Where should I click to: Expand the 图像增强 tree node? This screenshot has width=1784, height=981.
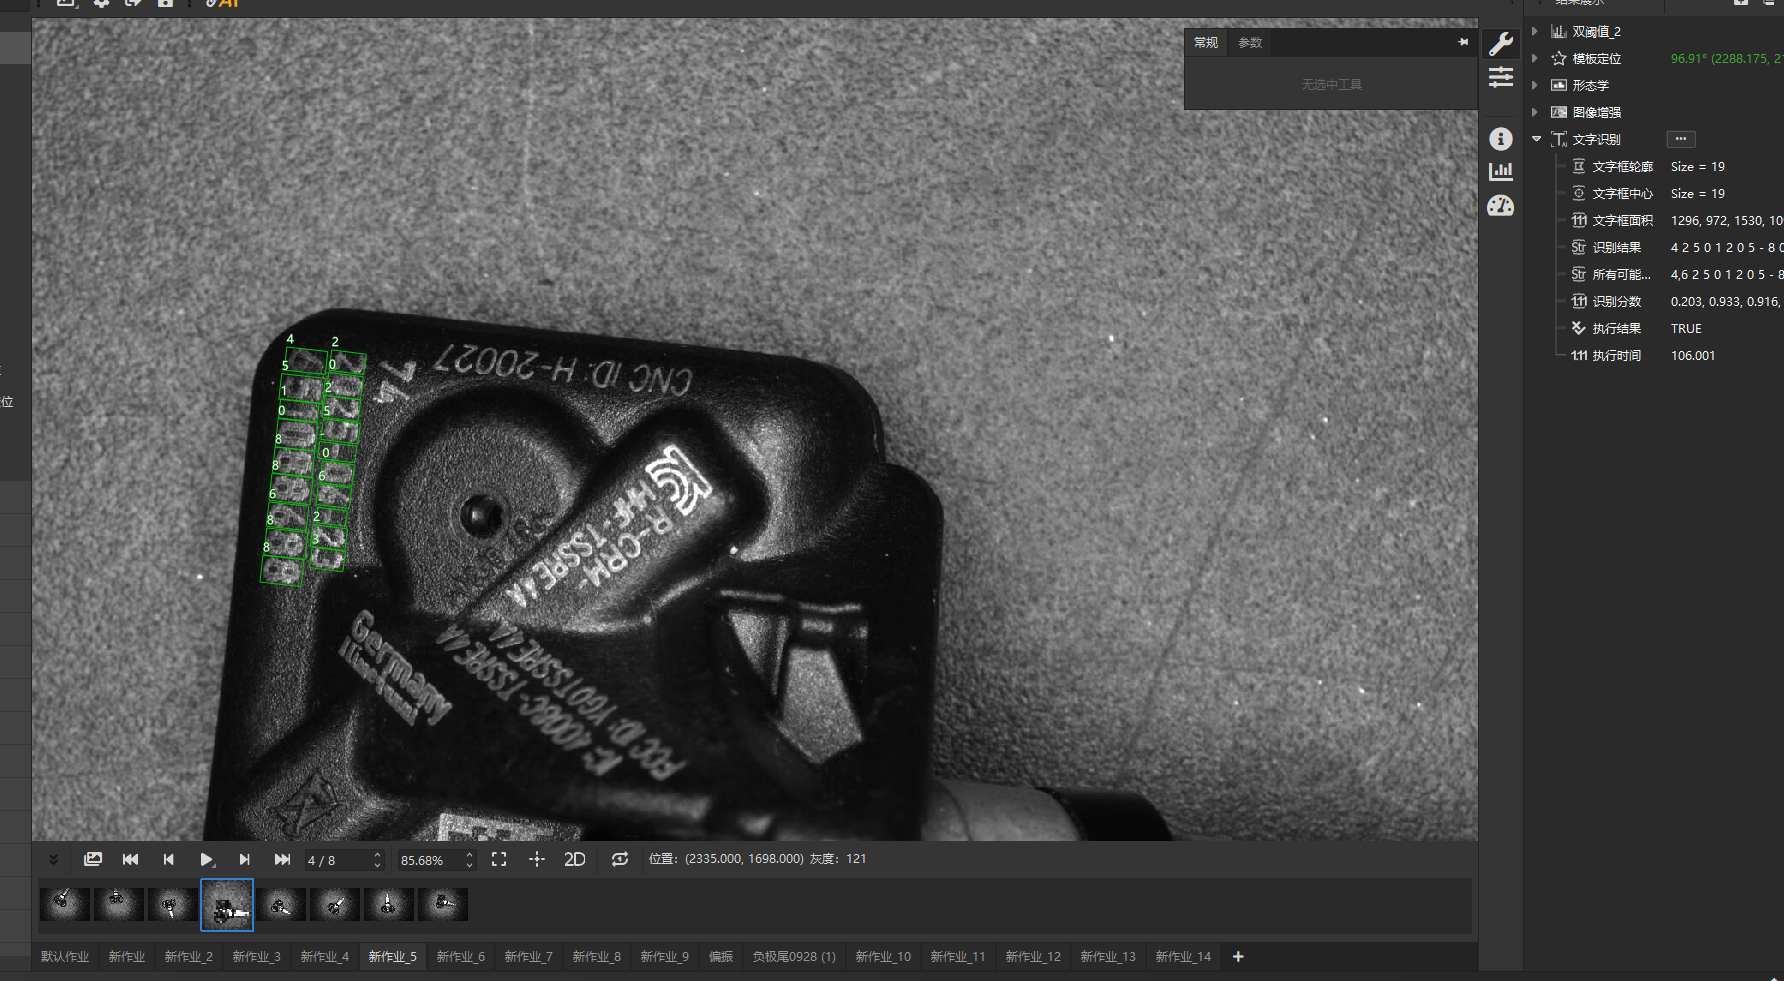[x=1535, y=112]
